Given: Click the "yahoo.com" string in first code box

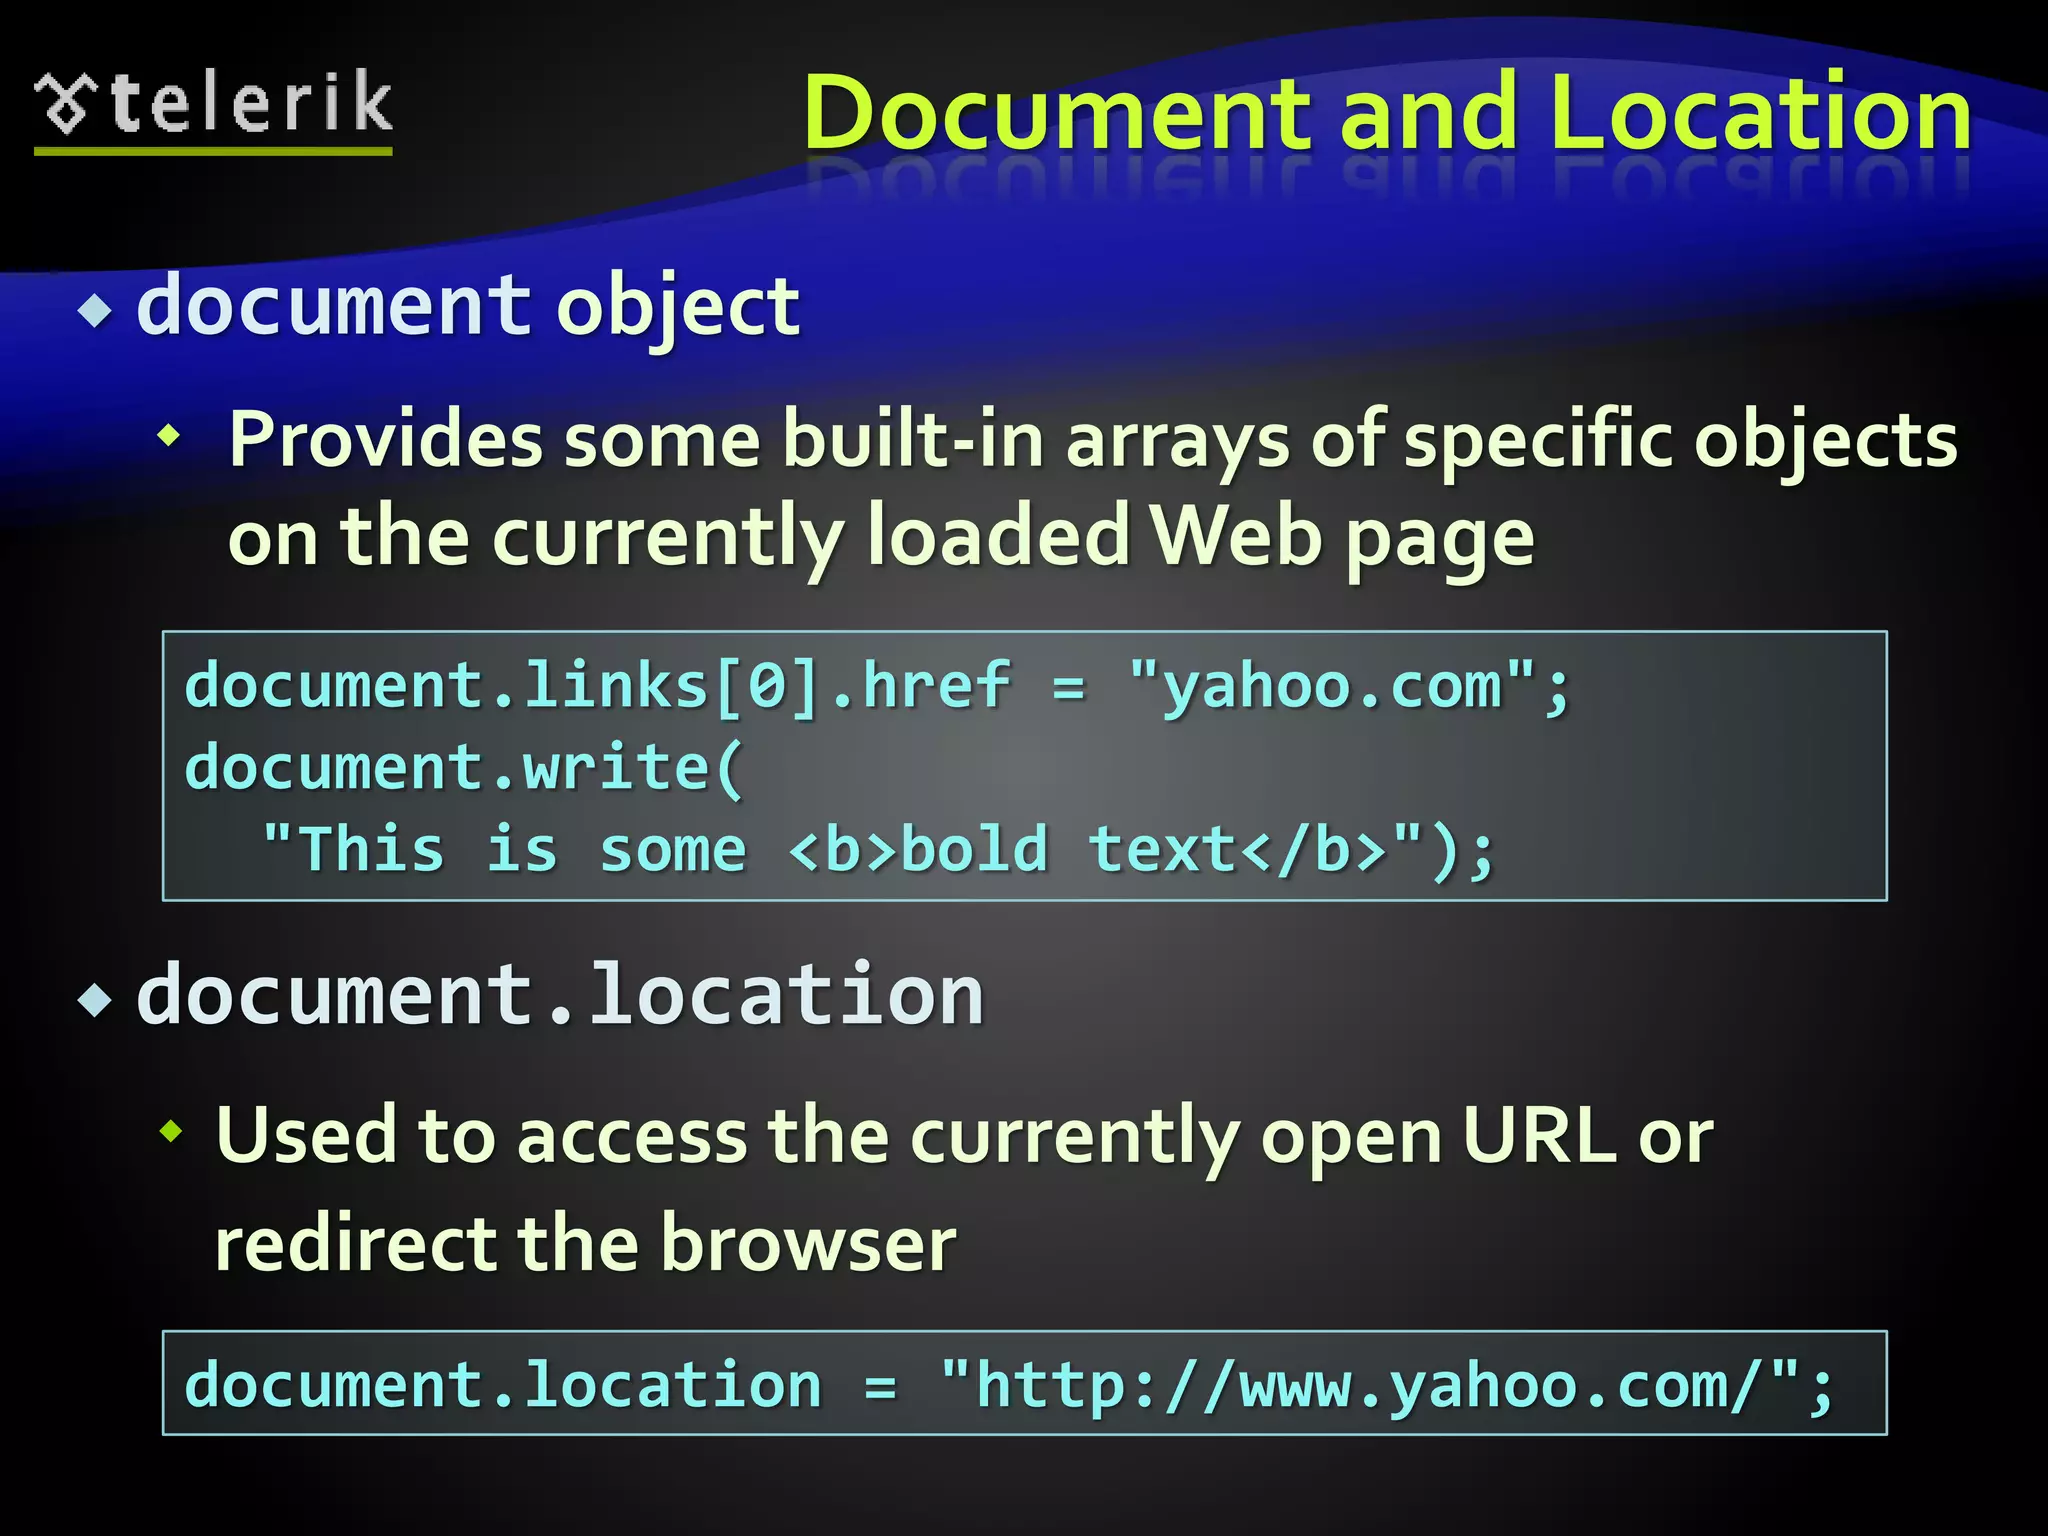Looking at the screenshot, I should (x=1330, y=687).
